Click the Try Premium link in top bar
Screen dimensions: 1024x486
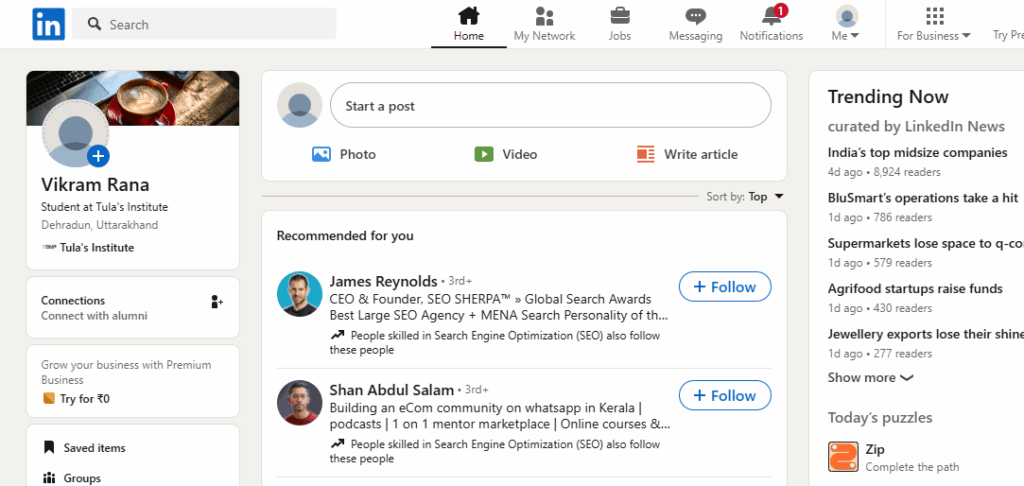tap(1008, 35)
